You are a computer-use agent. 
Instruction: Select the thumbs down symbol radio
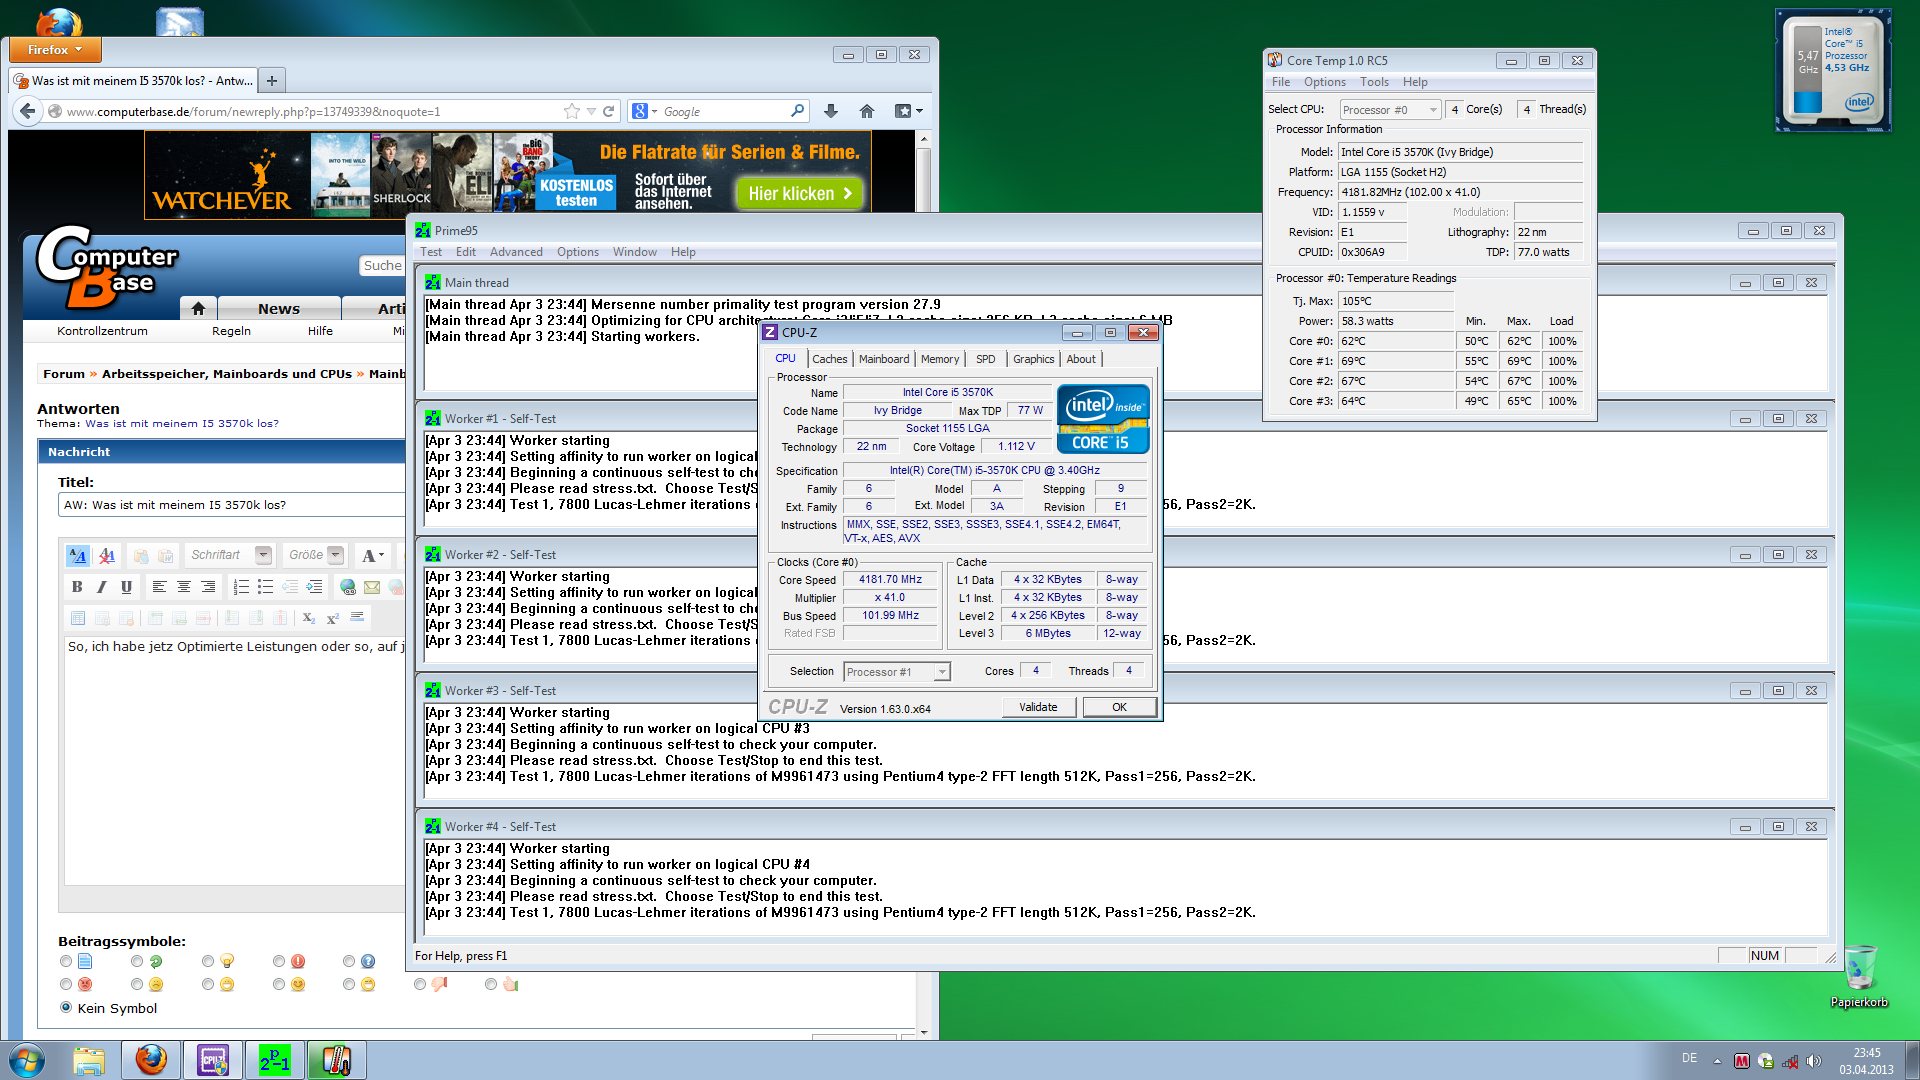(420, 984)
